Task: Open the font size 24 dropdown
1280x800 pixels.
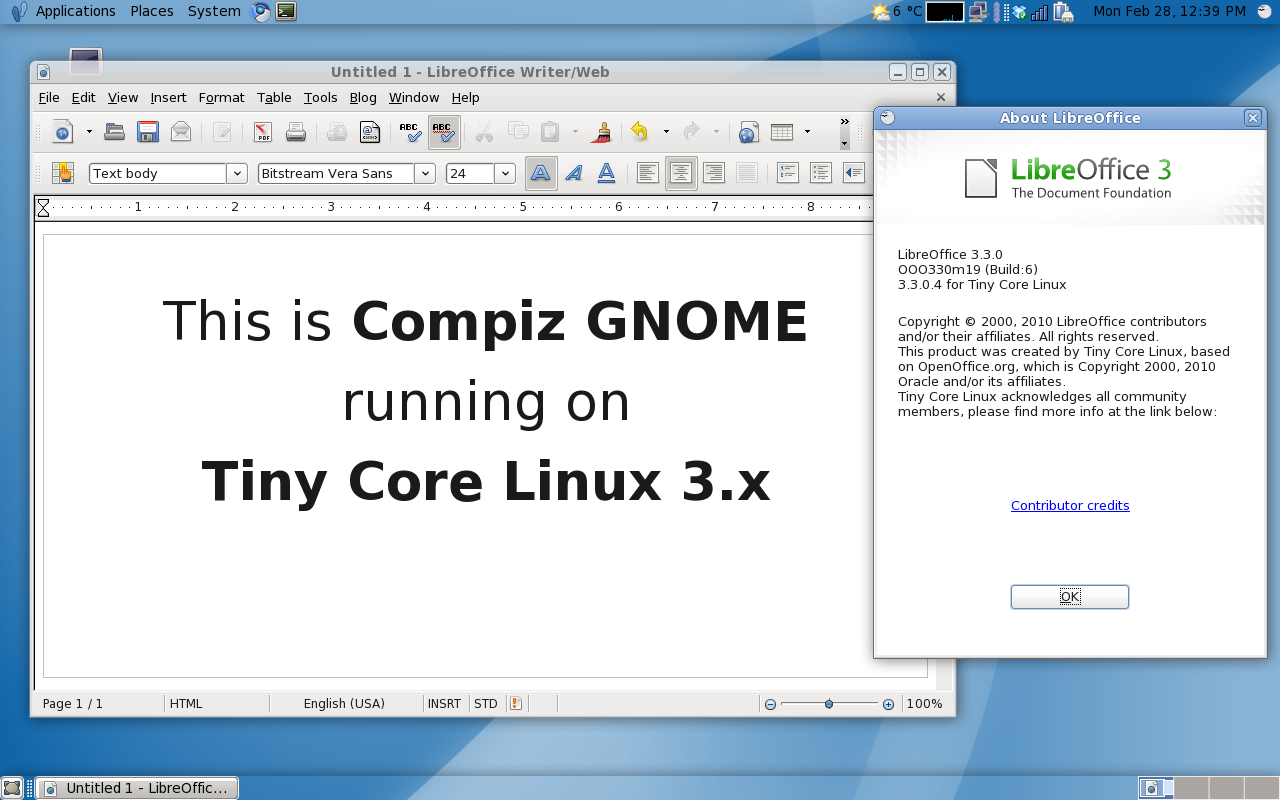Action: pyautogui.click(x=505, y=173)
